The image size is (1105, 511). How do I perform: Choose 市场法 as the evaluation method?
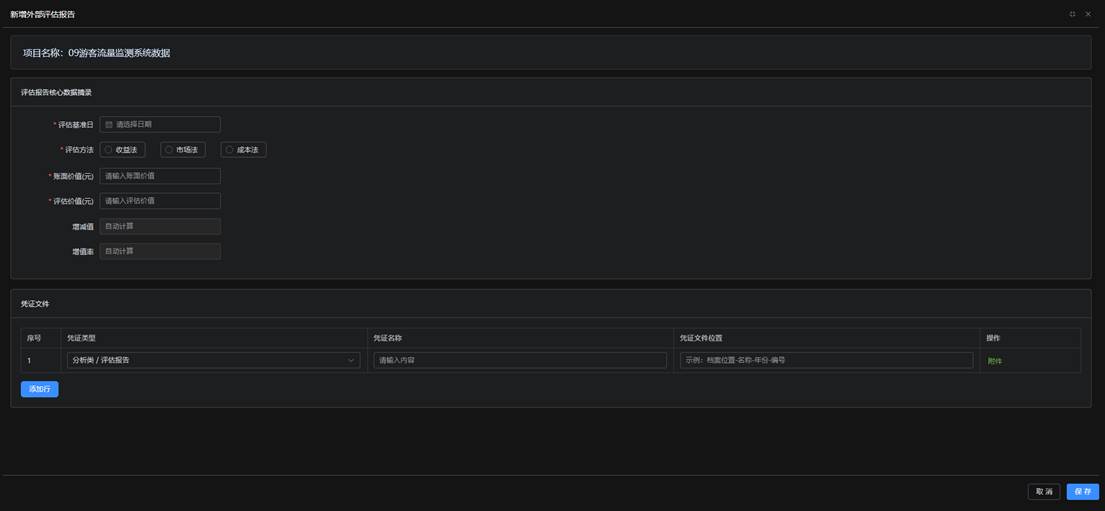tap(169, 150)
